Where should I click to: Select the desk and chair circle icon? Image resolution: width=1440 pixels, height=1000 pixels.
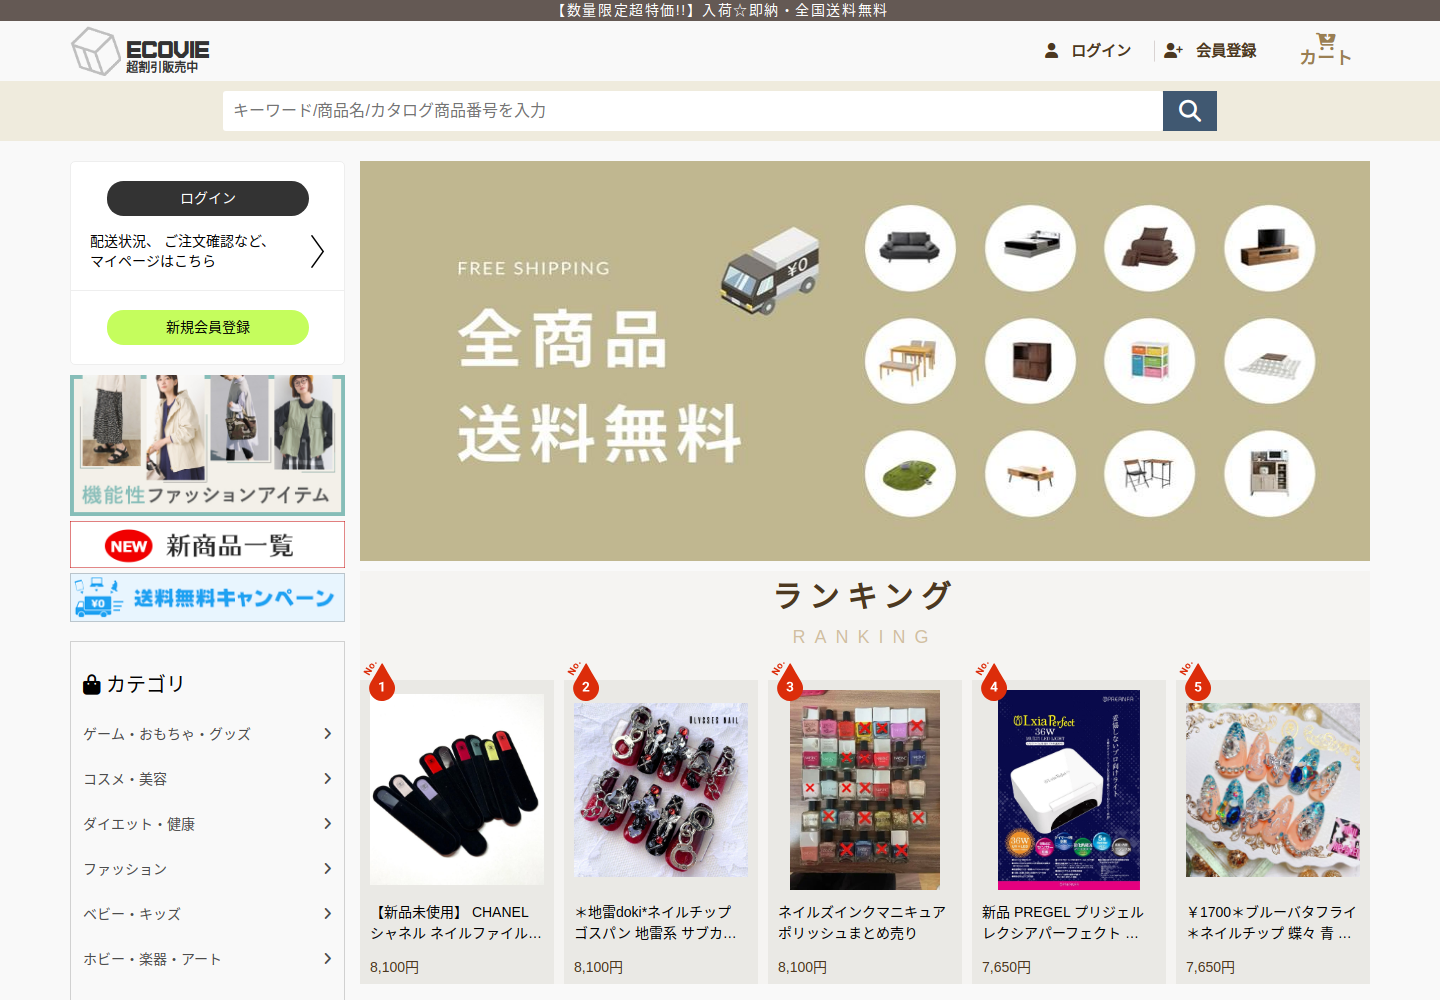coord(1150,474)
